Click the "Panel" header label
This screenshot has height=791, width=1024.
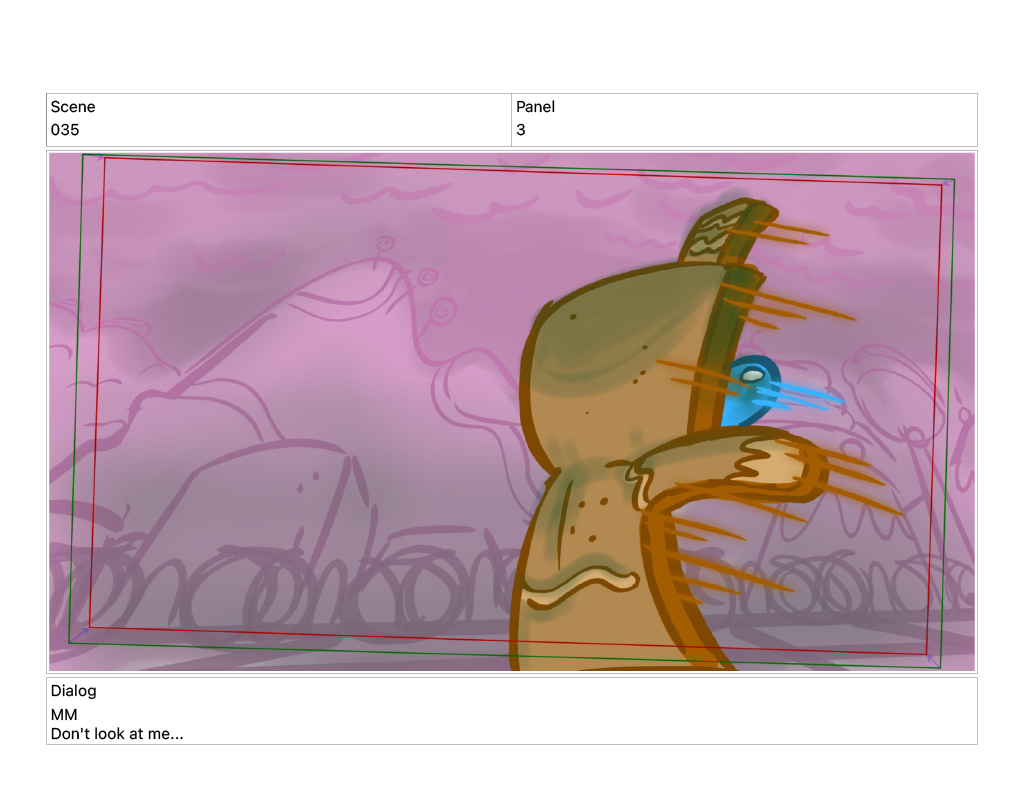(x=535, y=107)
